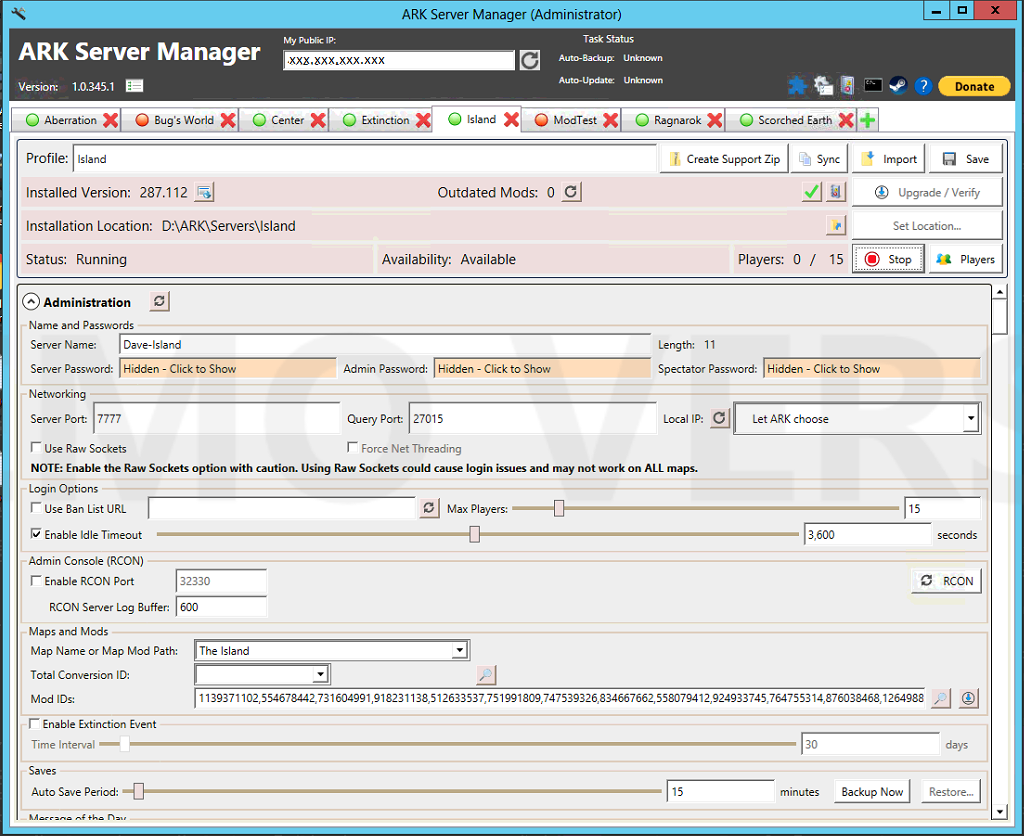Download mods icon beside Mod IDs

(968, 698)
